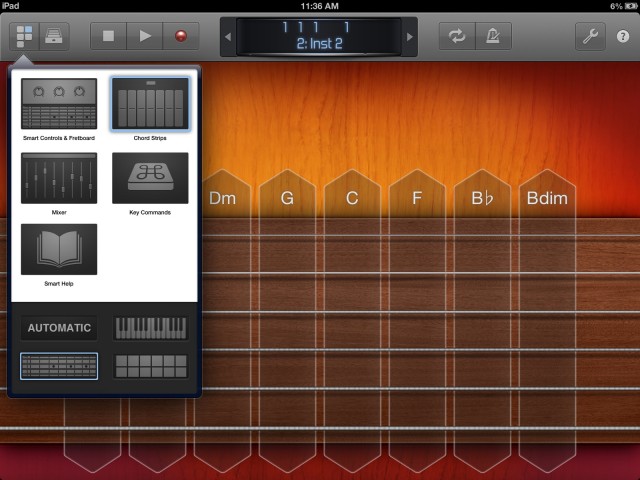Open Settings with the wrench icon
640x480 pixels.
click(591, 36)
